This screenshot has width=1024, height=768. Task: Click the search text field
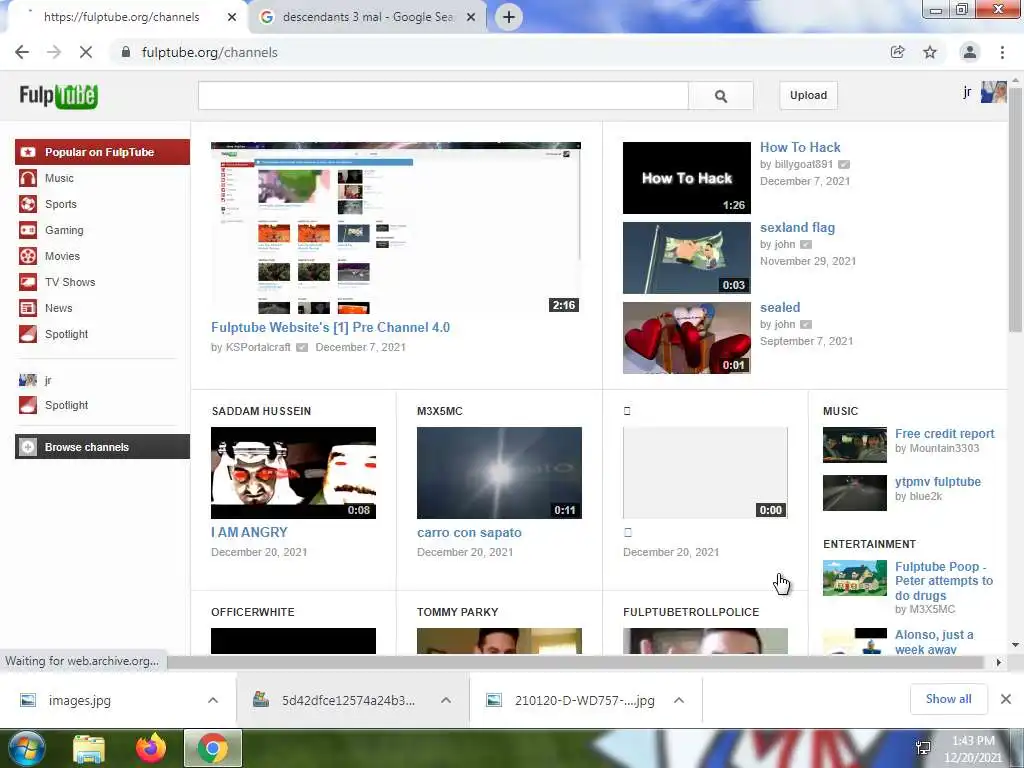pyautogui.click(x=443, y=96)
